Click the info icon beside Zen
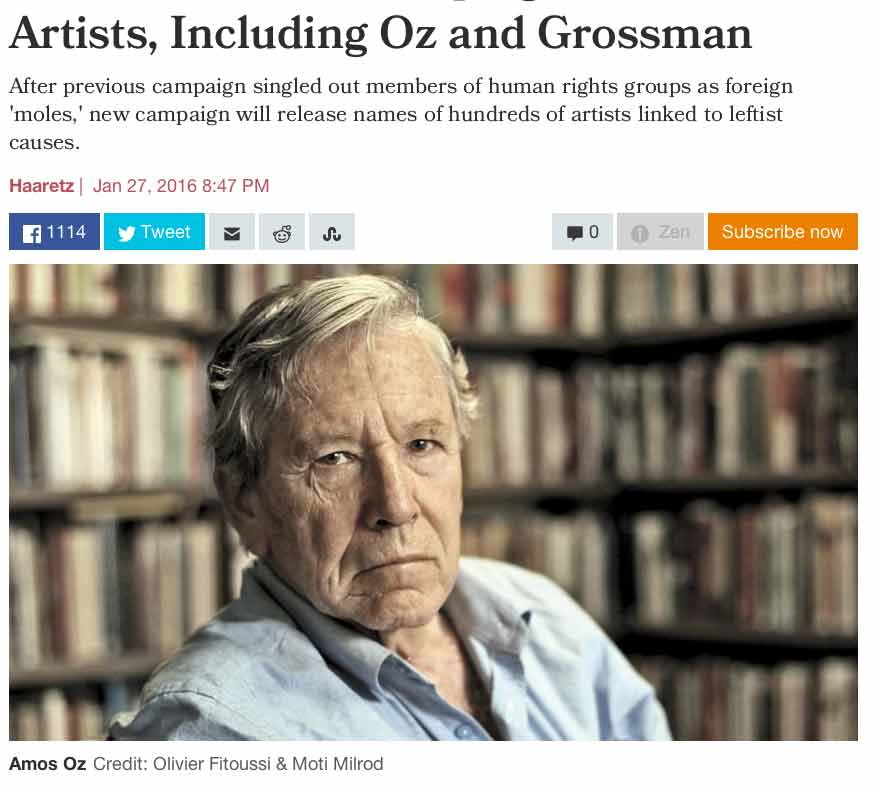Screen dimensions: 877x790 pyautogui.click(x=640, y=233)
